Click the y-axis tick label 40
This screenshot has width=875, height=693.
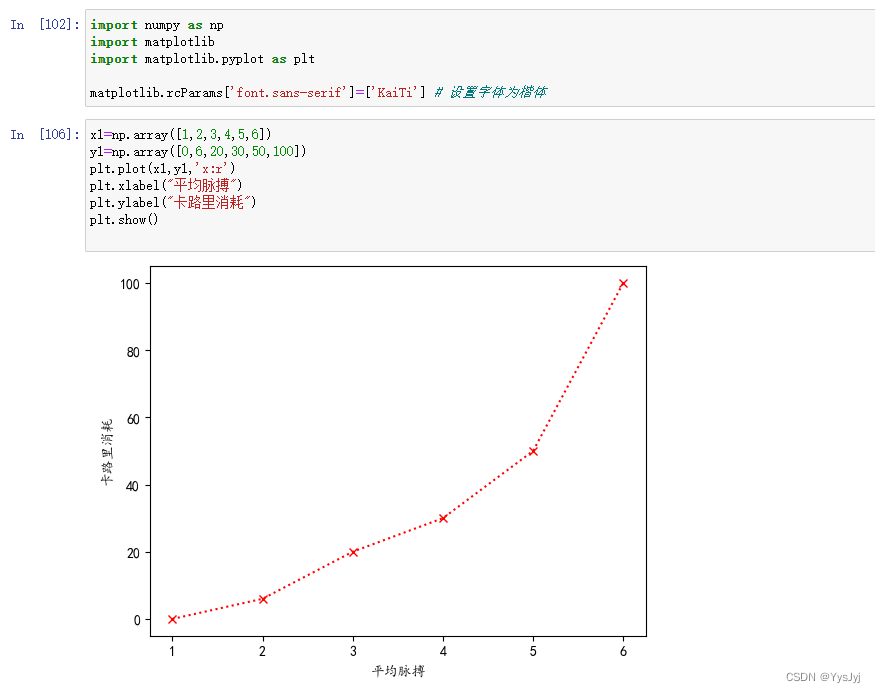[133, 486]
